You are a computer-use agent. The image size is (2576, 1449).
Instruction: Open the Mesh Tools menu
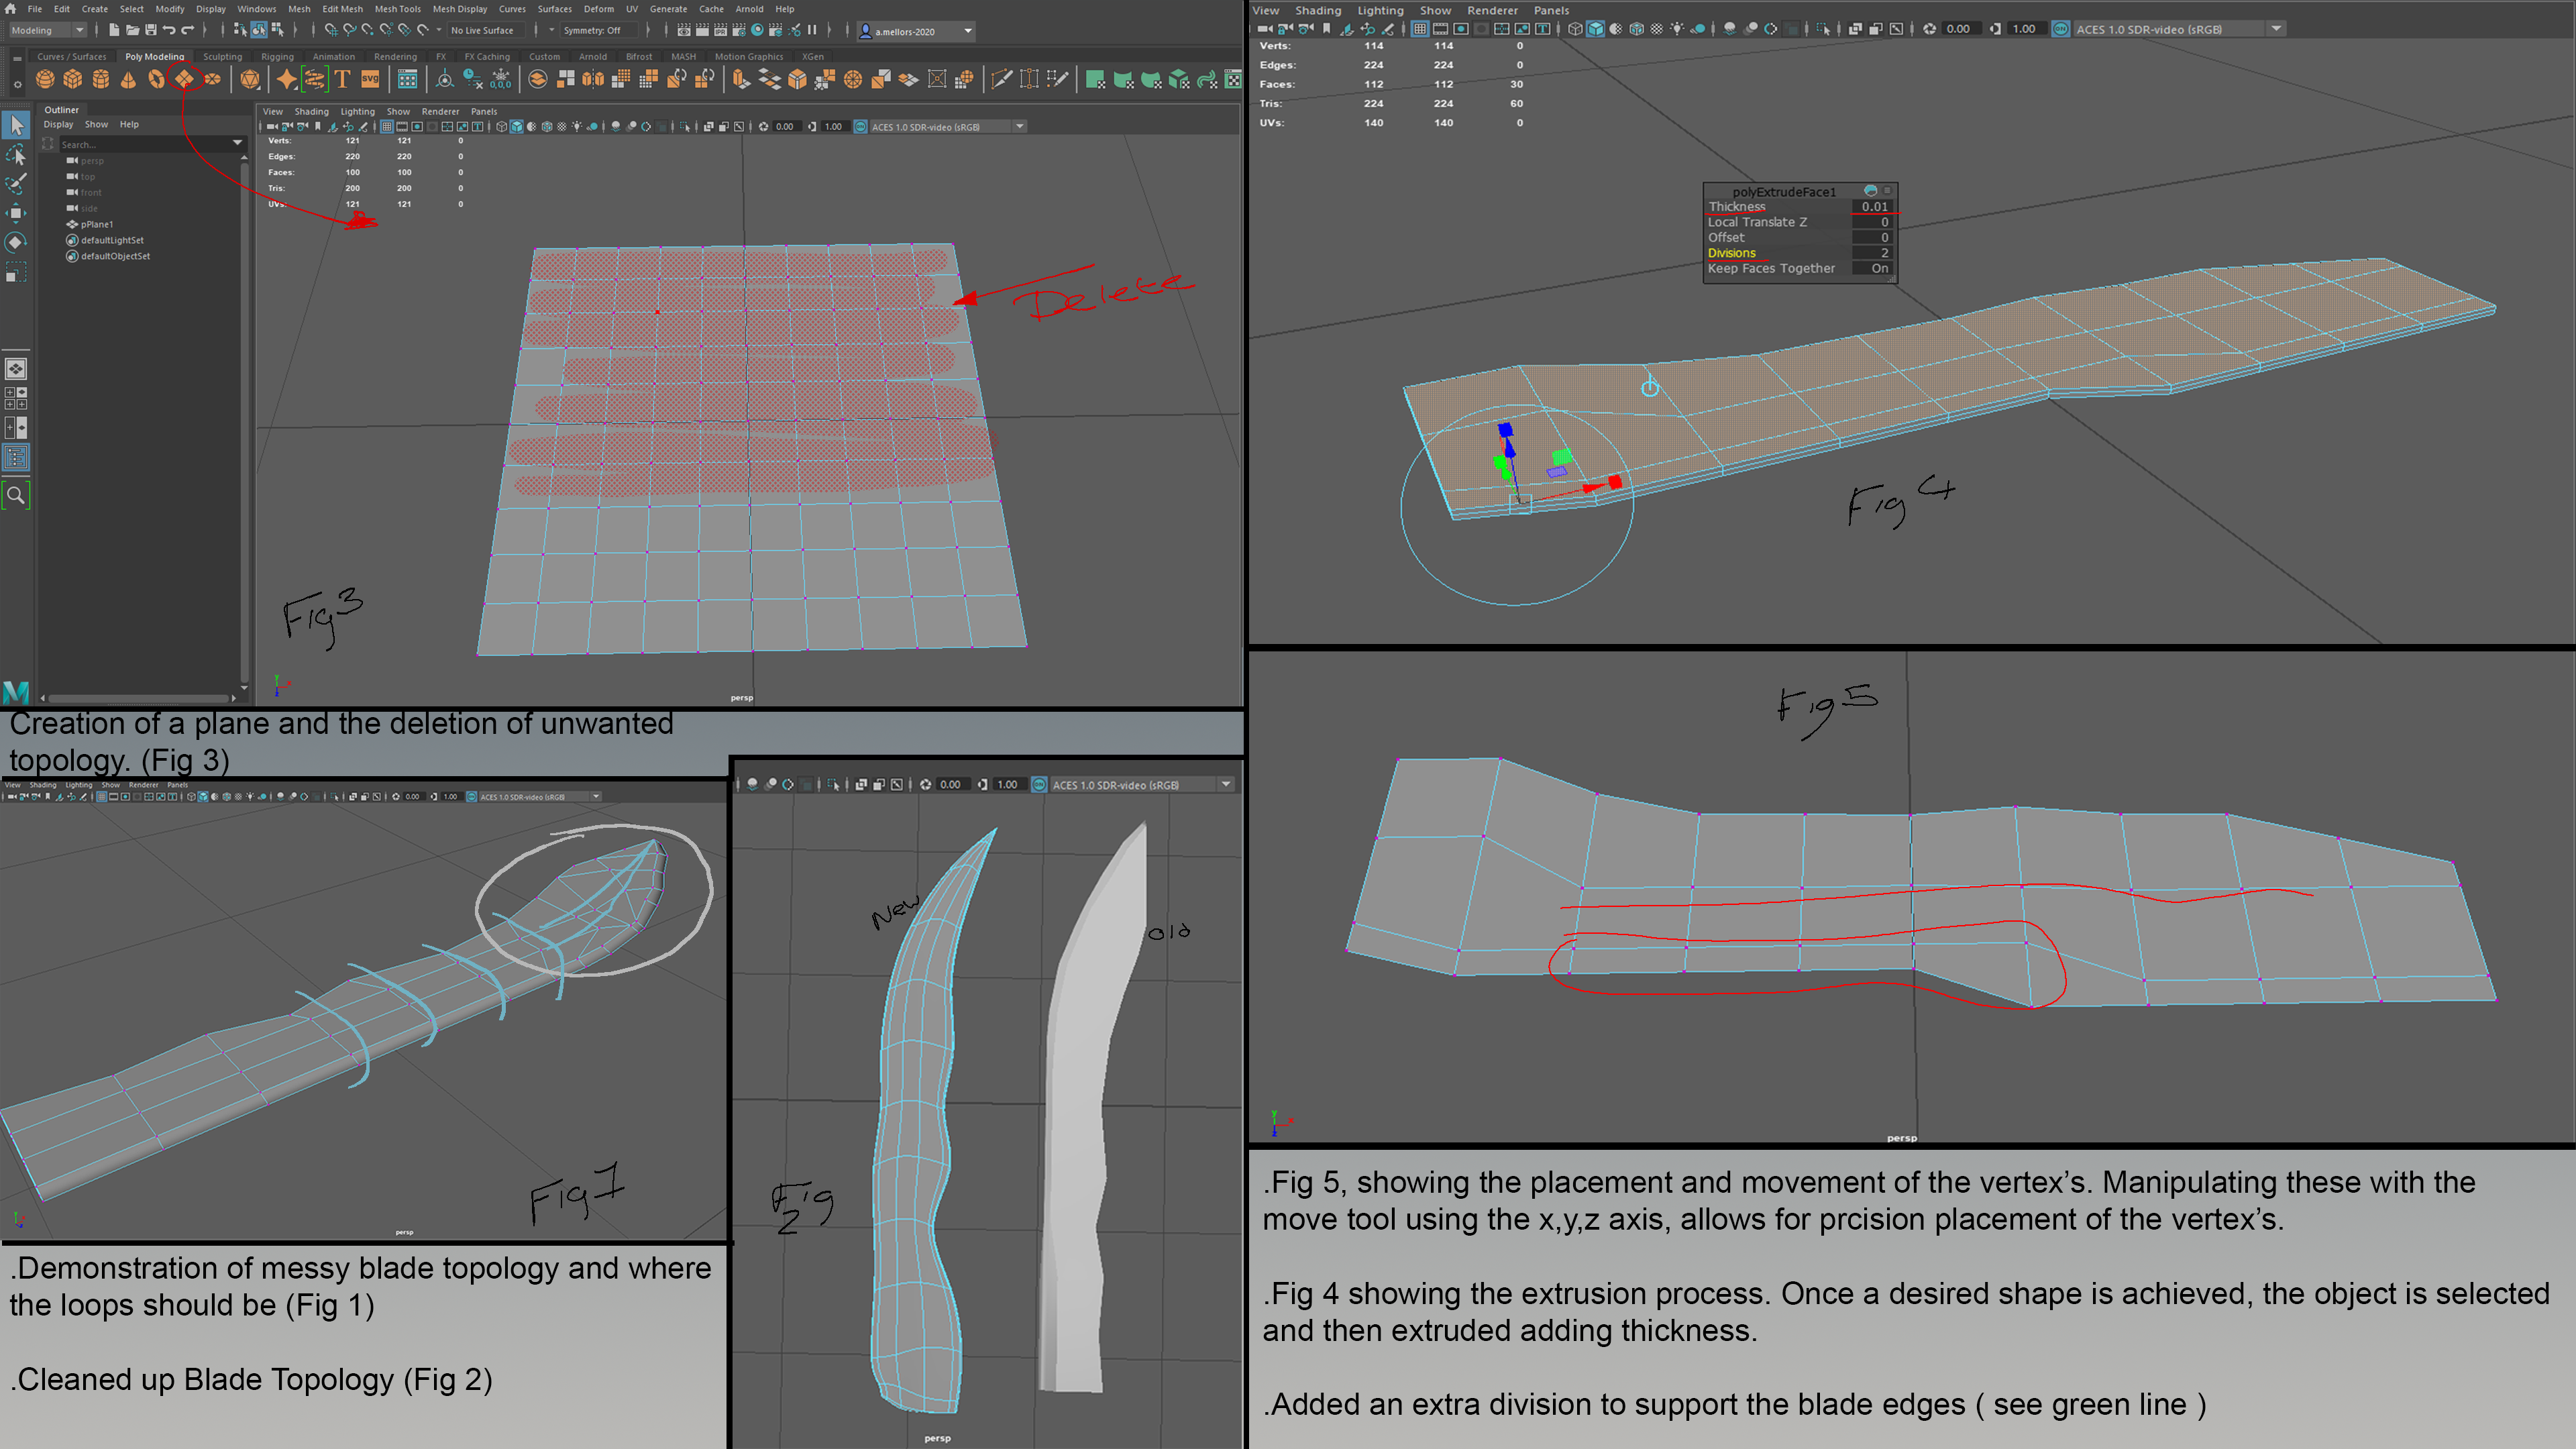click(397, 9)
